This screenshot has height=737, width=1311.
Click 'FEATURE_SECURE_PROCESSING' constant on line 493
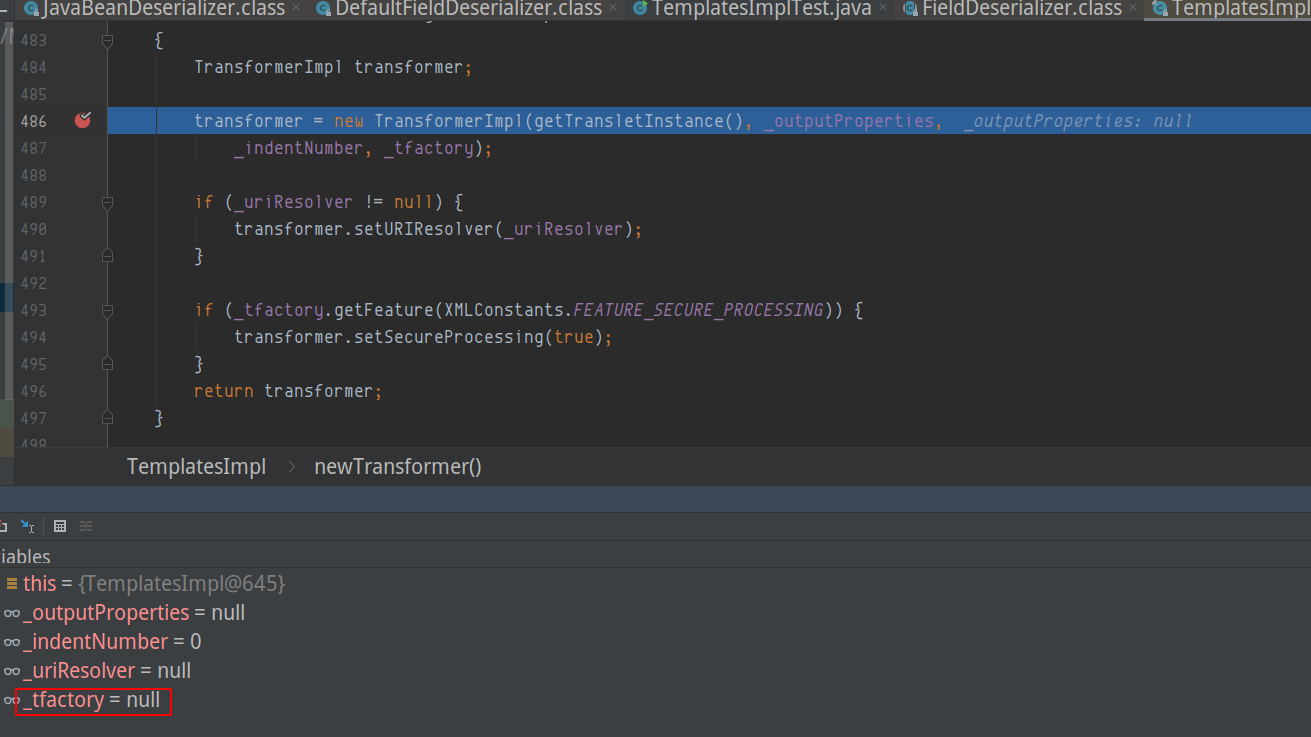[698, 310]
